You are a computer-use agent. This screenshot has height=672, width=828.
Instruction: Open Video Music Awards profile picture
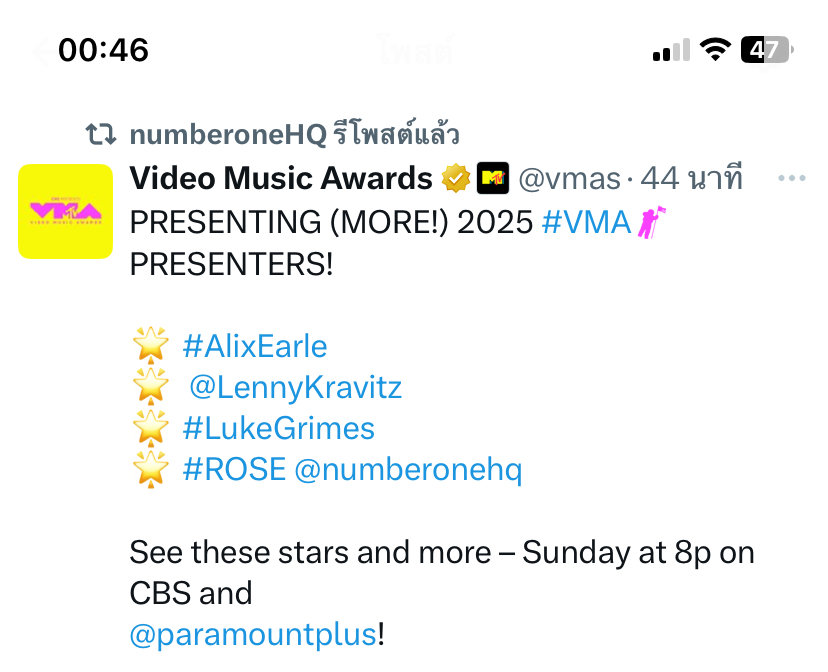pyautogui.click(x=65, y=211)
